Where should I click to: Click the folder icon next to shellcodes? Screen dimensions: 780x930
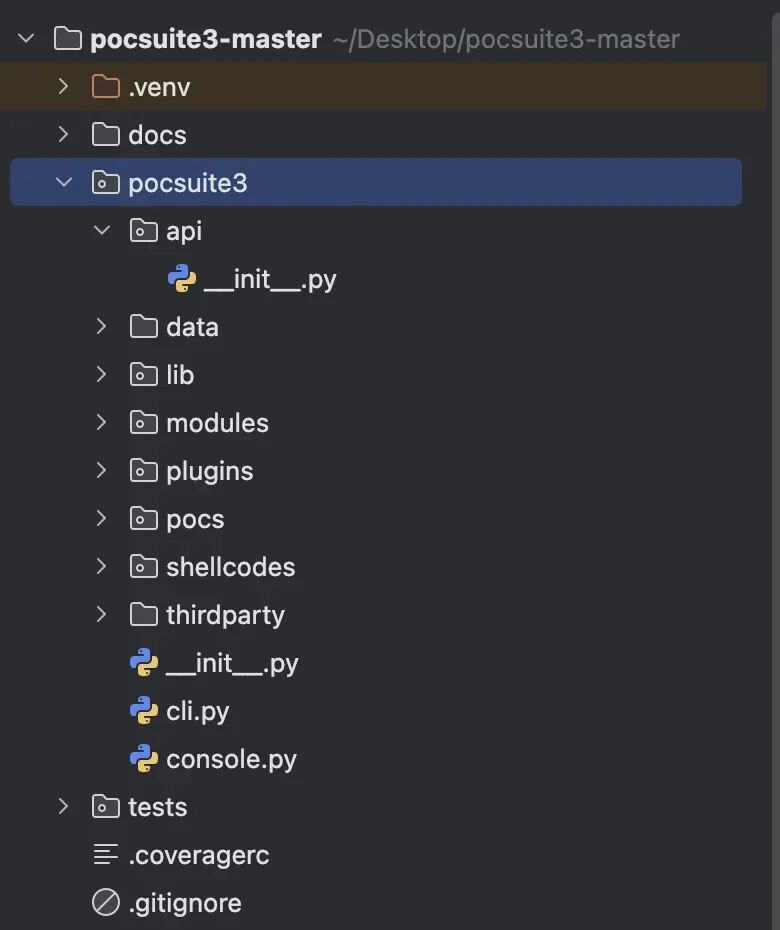[x=143, y=567]
